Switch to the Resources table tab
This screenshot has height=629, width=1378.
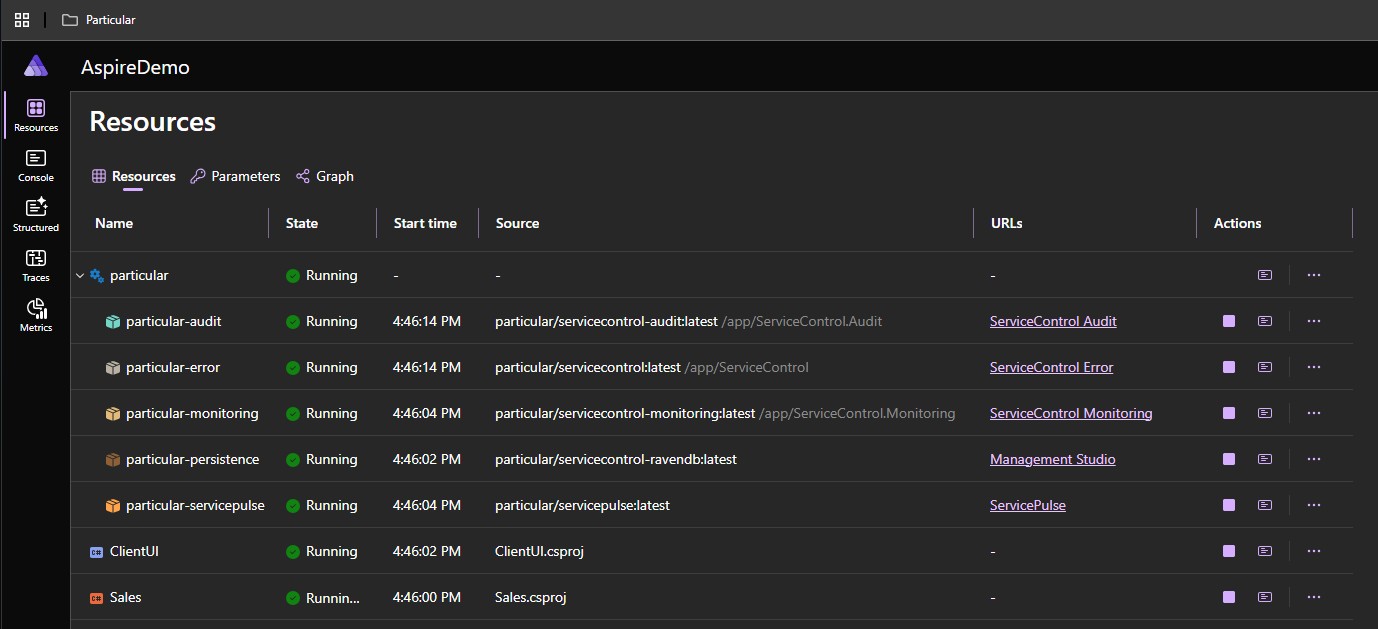(134, 176)
